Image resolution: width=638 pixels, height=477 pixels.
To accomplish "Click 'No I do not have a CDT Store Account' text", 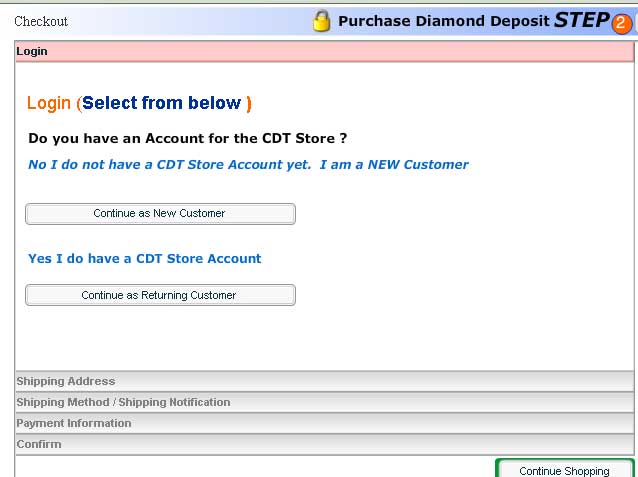I will 170,165.
